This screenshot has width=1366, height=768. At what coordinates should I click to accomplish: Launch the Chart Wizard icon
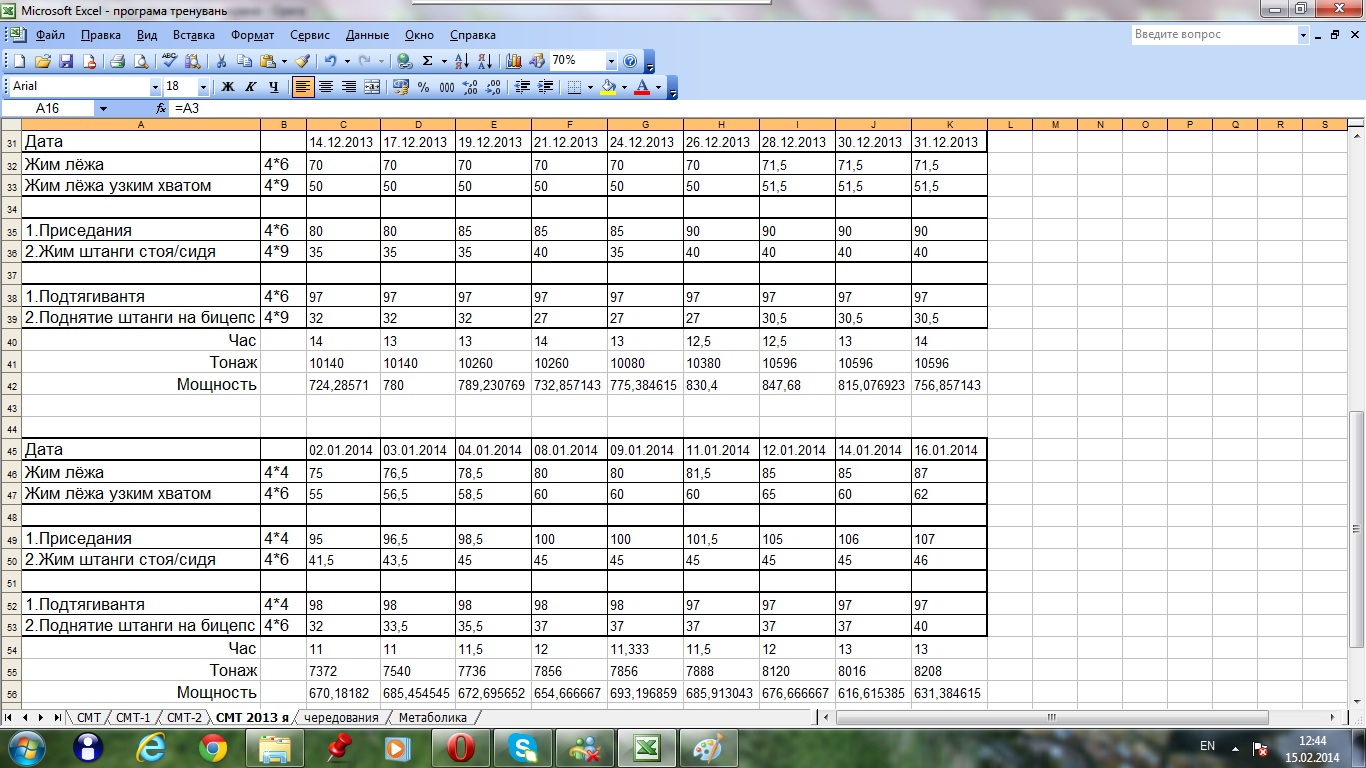pyautogui.click(x=514, y=61)
